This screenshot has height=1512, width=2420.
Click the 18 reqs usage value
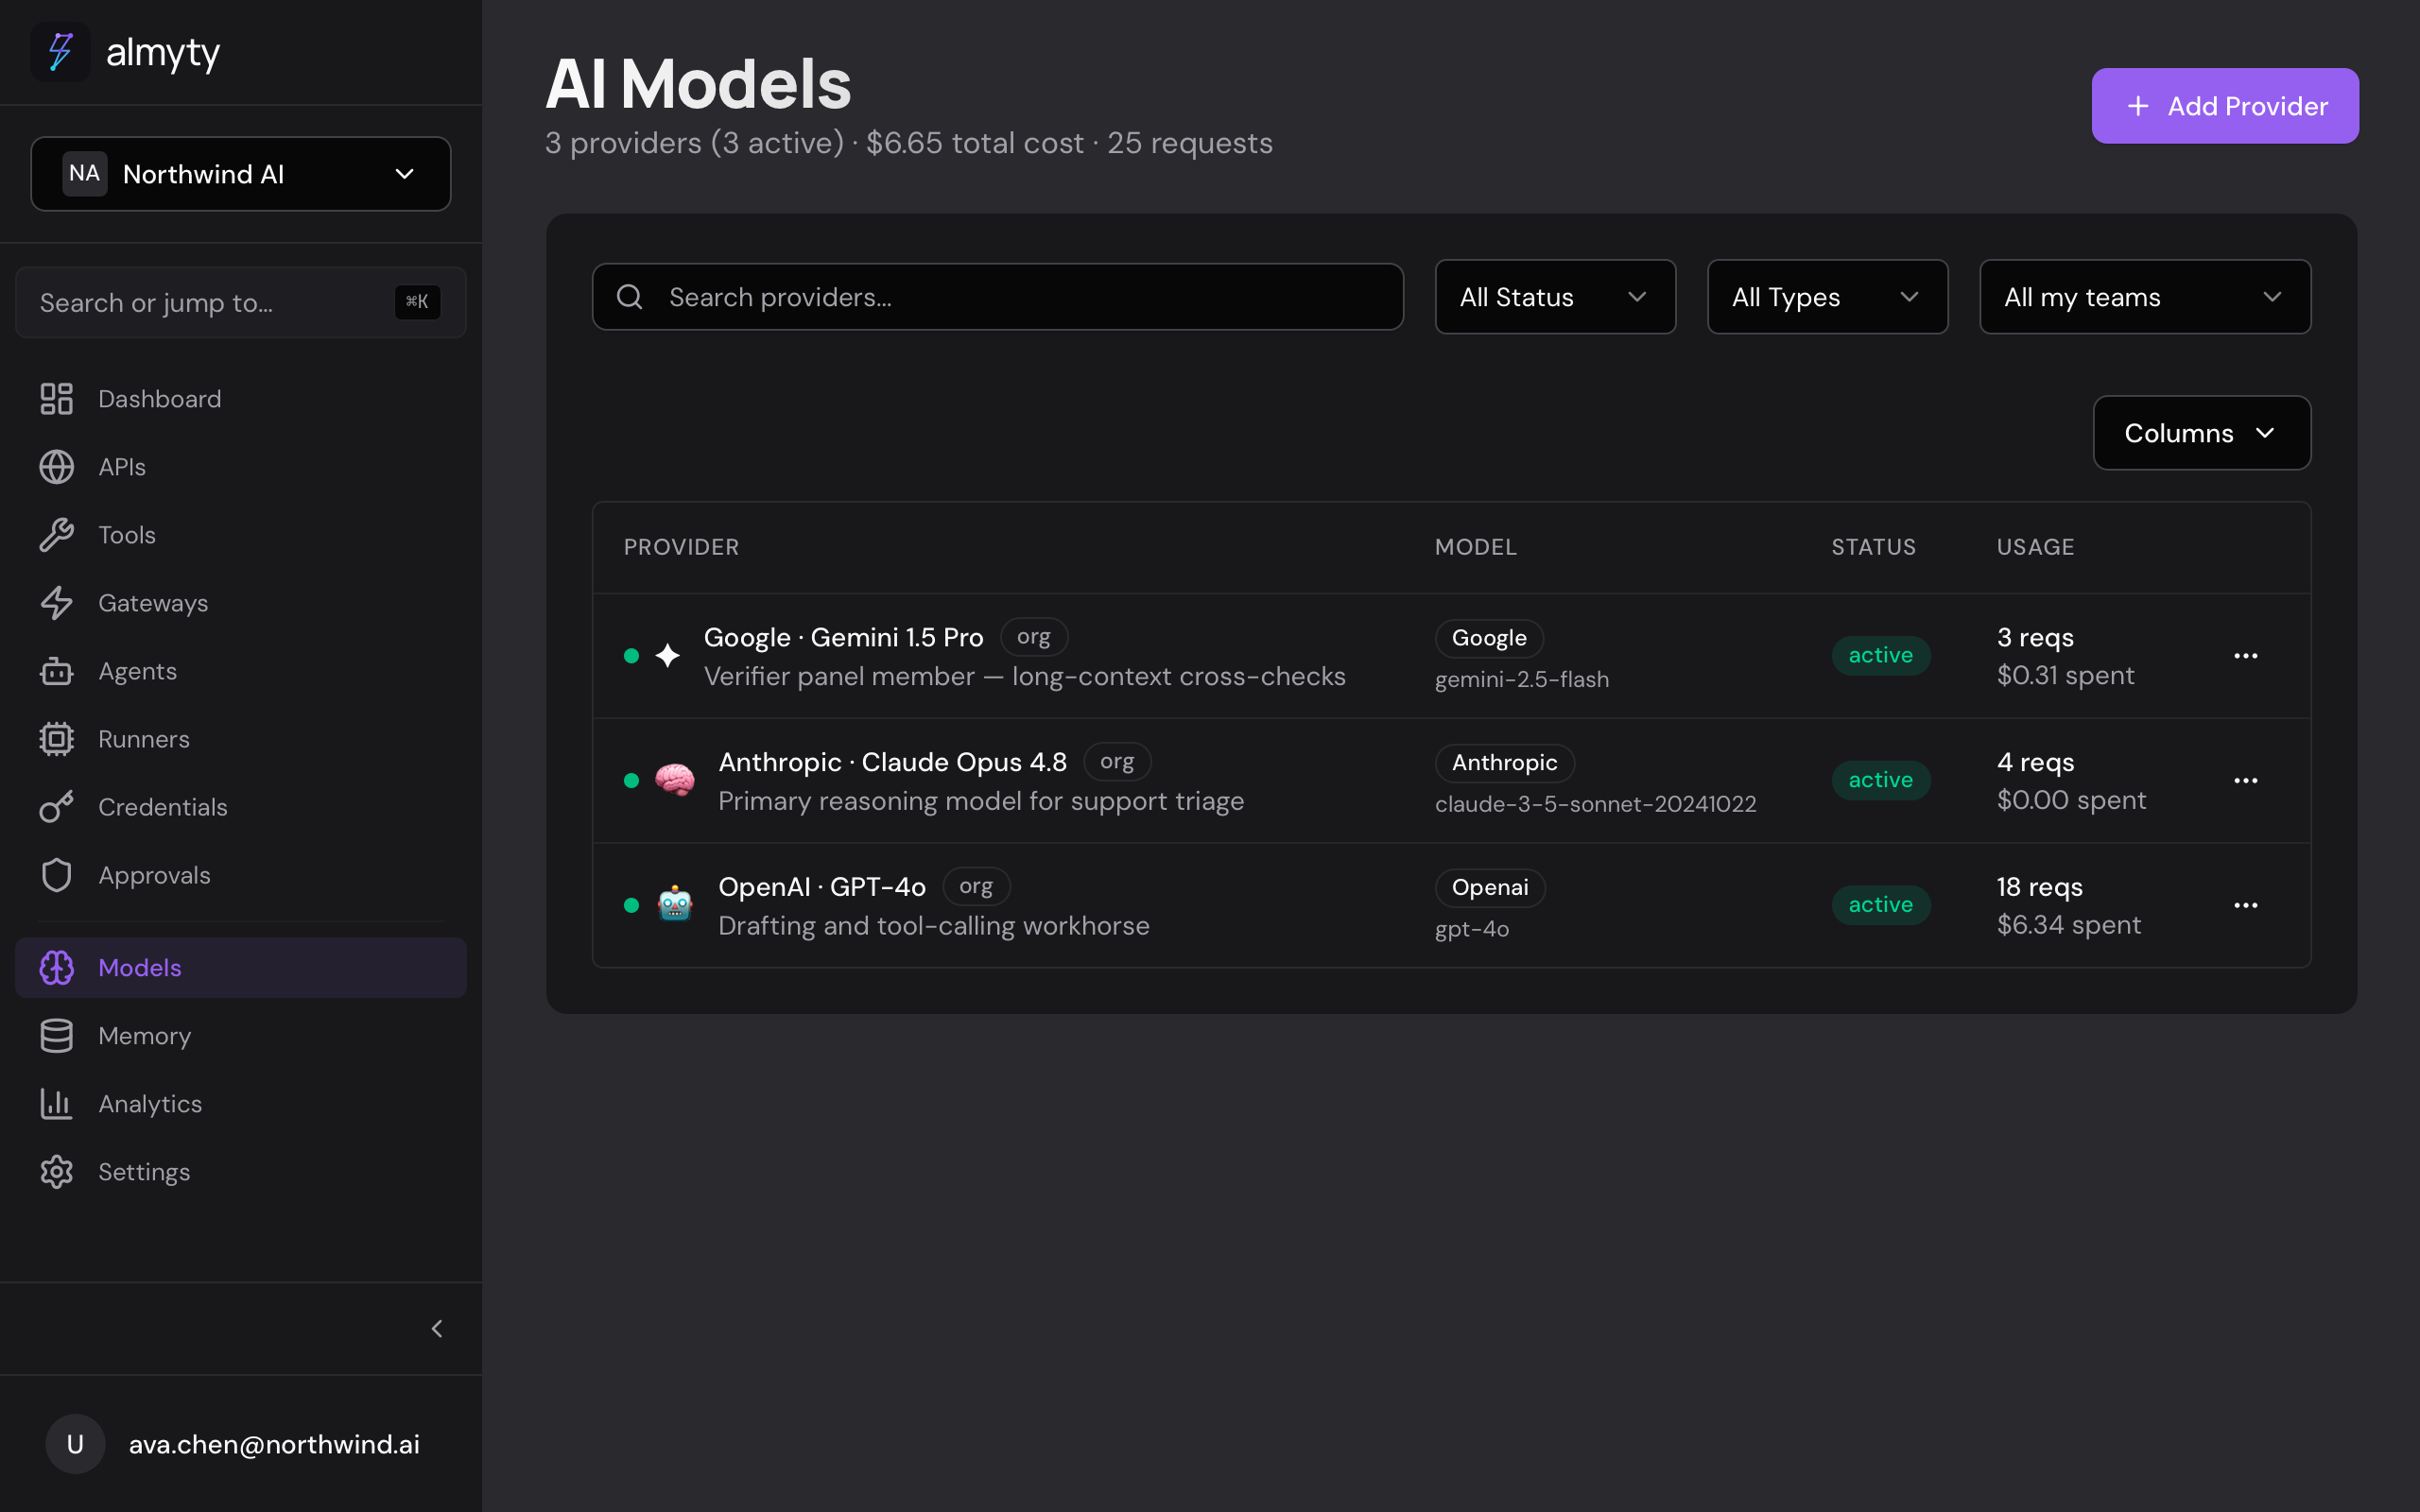[x=2040, y=887]
